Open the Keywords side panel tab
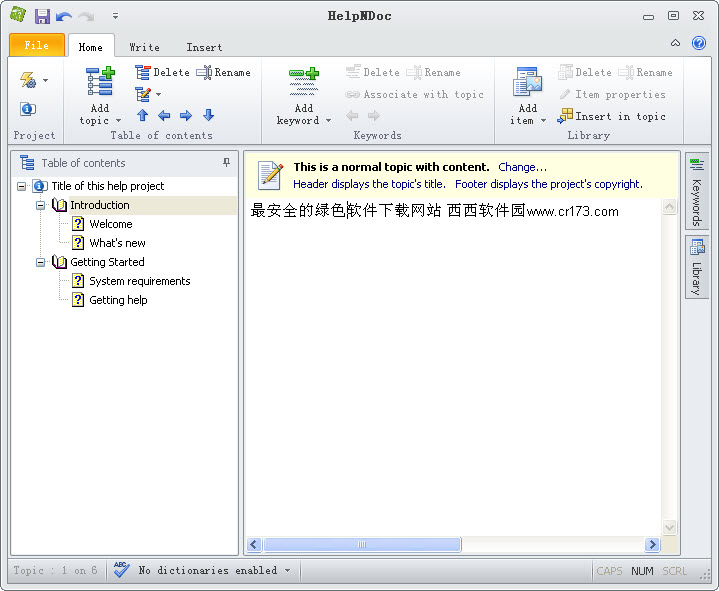Screen dimensions: 719x591 coord(697,192)
